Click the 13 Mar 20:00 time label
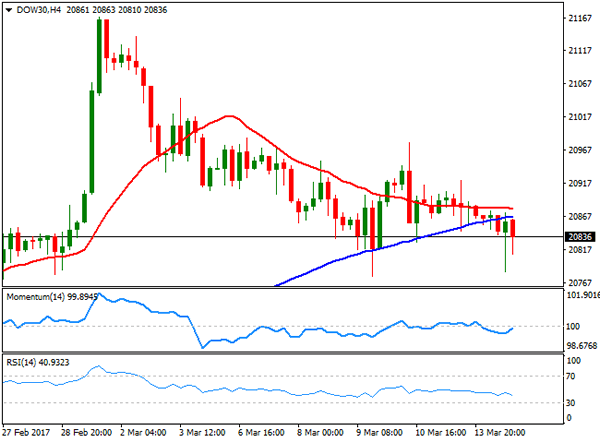 pos(500,433)
